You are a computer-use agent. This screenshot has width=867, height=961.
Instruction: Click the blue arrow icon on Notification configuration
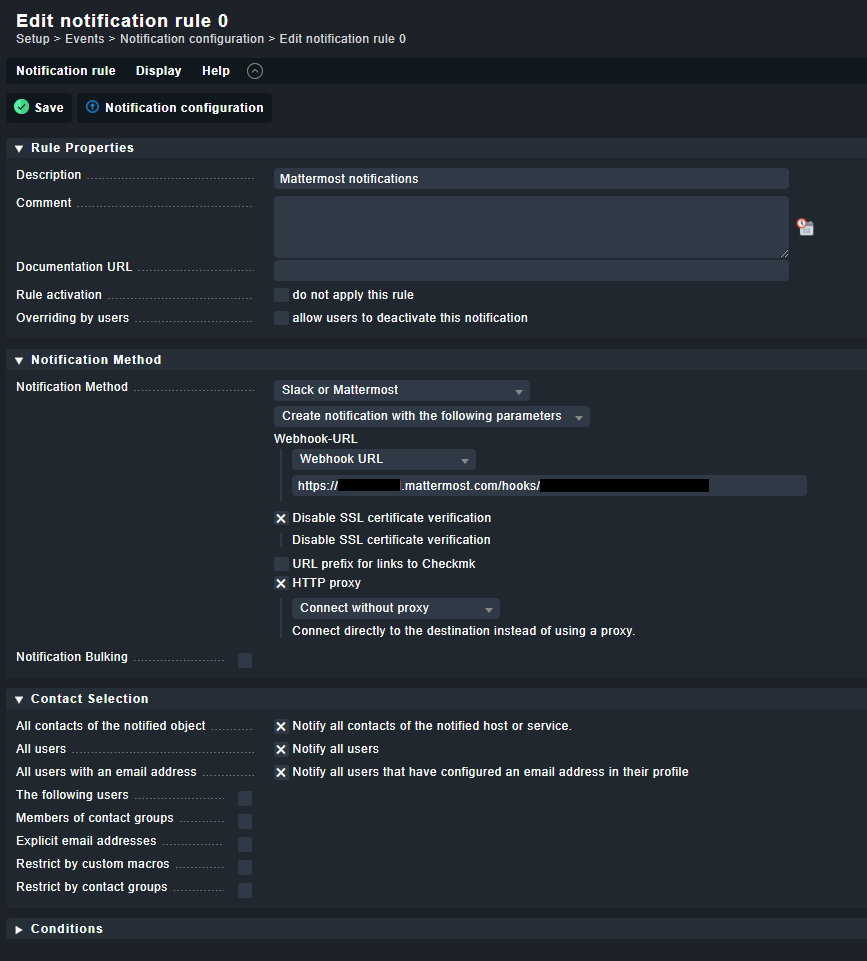coord(93,107)
